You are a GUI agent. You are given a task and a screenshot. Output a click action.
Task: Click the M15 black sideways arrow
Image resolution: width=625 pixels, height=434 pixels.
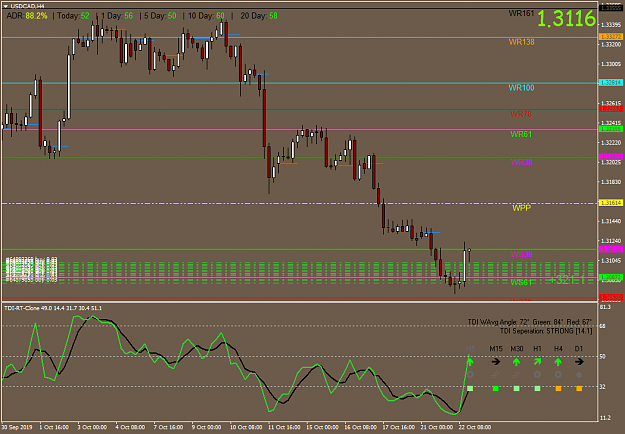pos(496,362)
